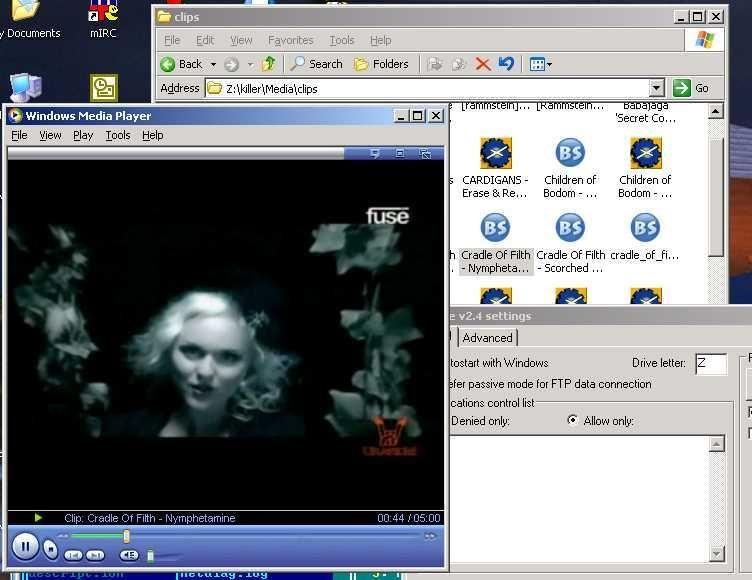Stop the clip in Windows Media Player
The height and width of the screenshot is (580, 752).
click(50, 549)
